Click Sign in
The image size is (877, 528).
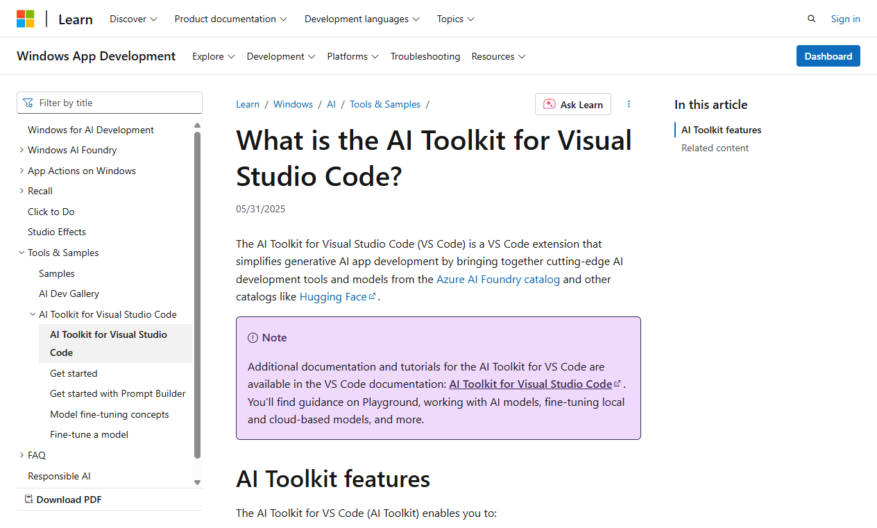coord(845,18)
